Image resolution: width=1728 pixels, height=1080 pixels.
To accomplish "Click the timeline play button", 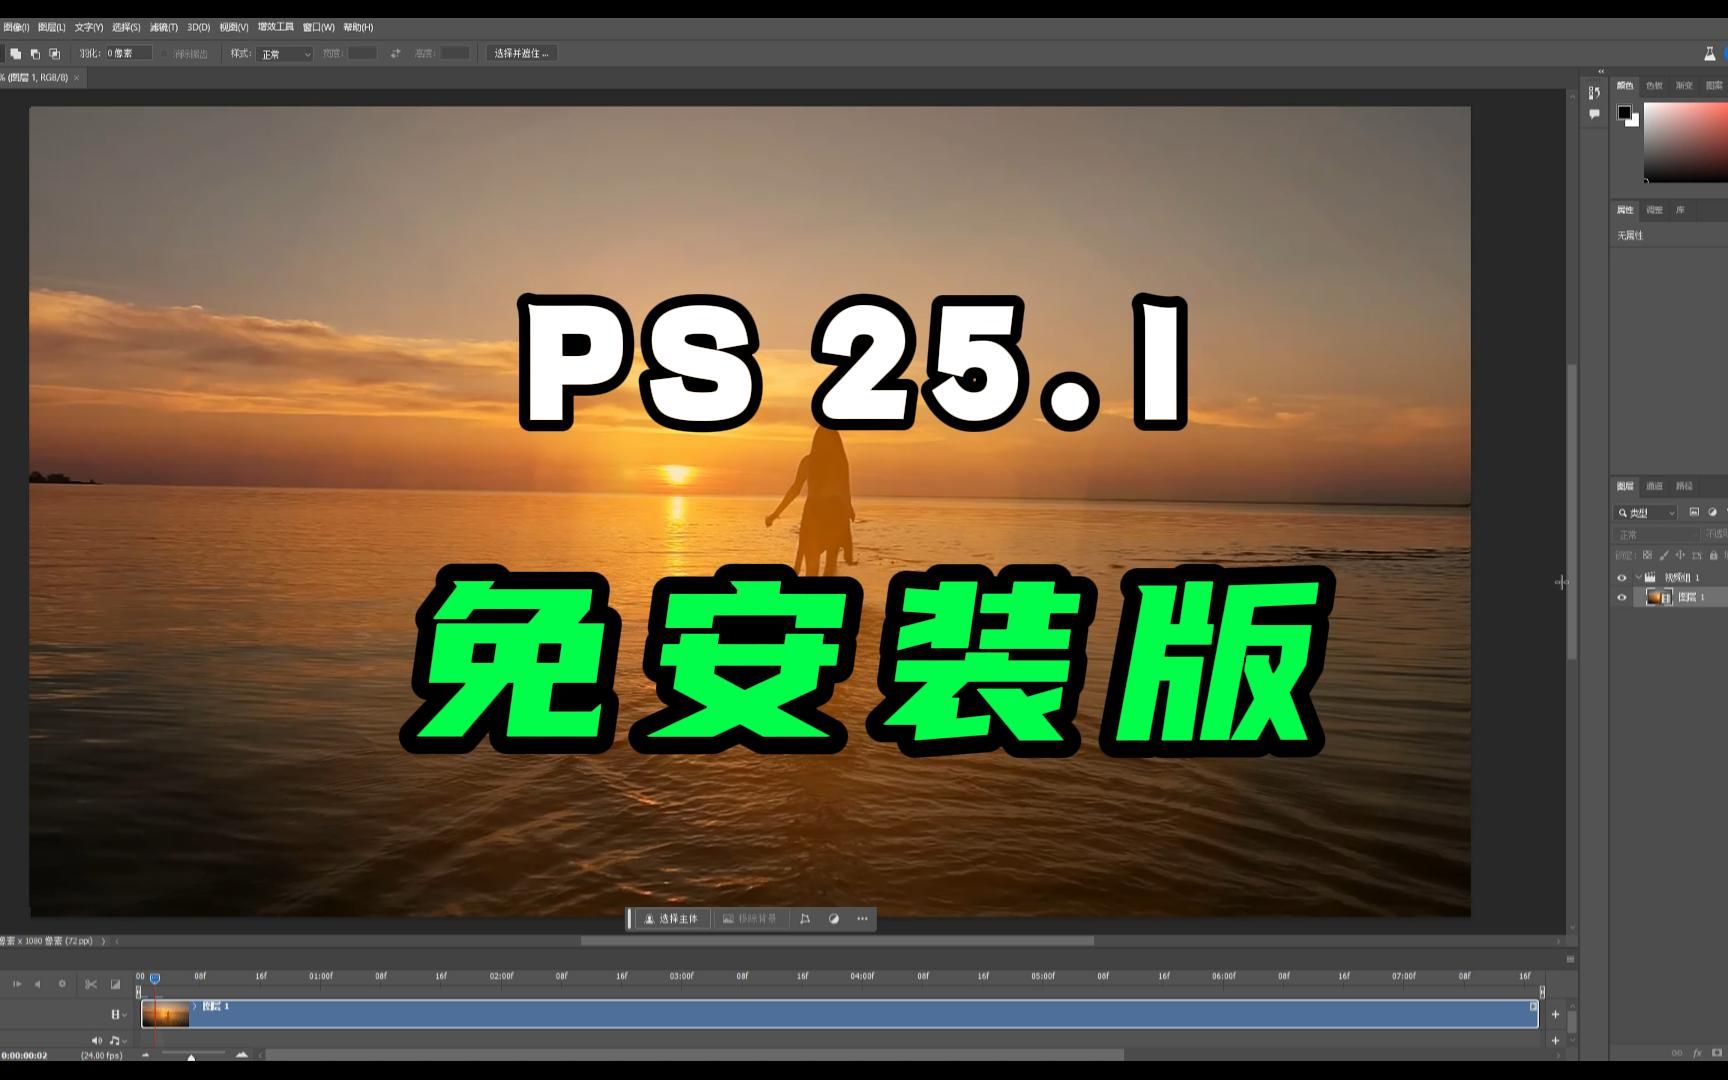I will 16,984.
